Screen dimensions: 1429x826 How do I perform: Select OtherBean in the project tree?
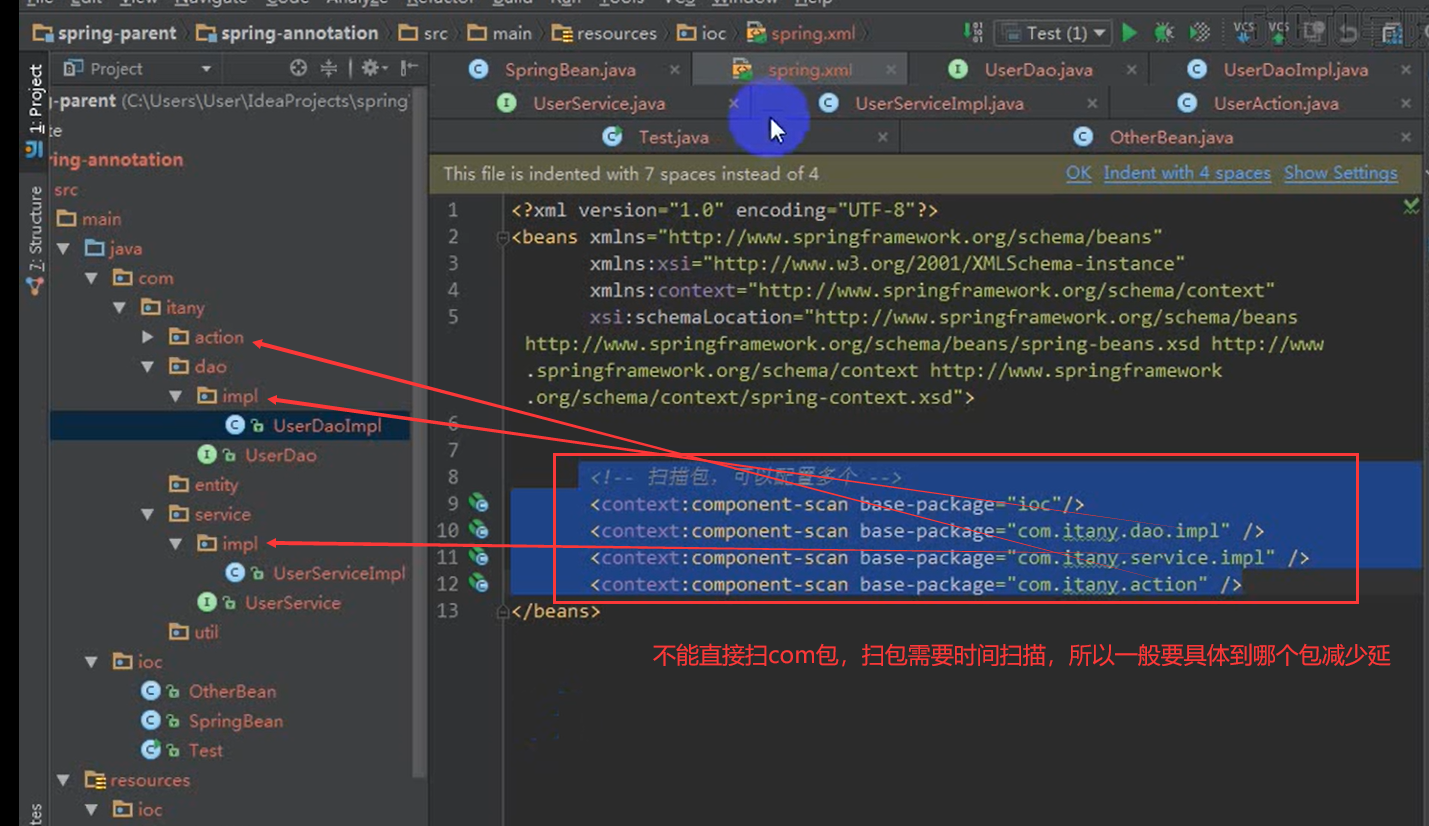pos(232,691)
